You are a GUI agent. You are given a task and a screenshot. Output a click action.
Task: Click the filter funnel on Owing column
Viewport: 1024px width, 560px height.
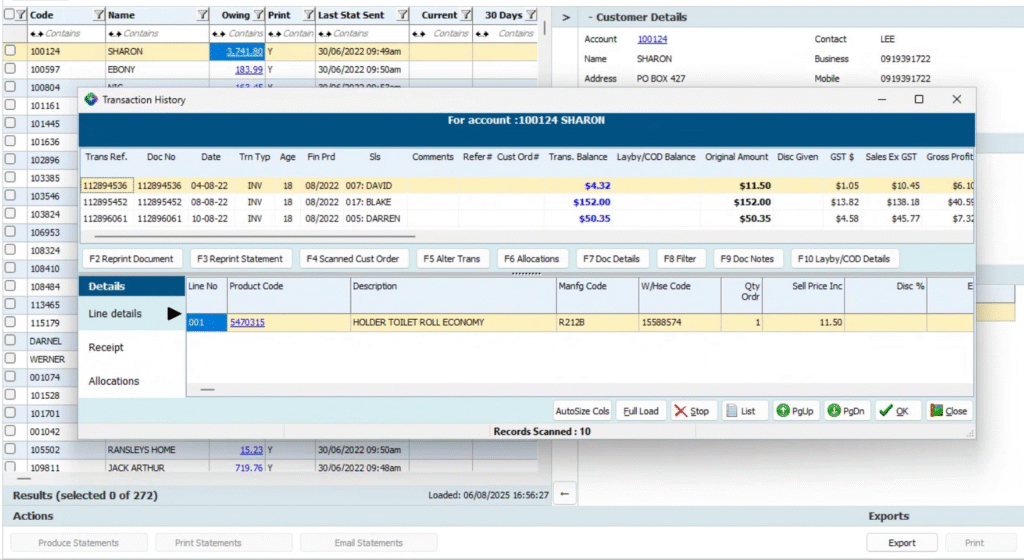(x=259, y=14)
